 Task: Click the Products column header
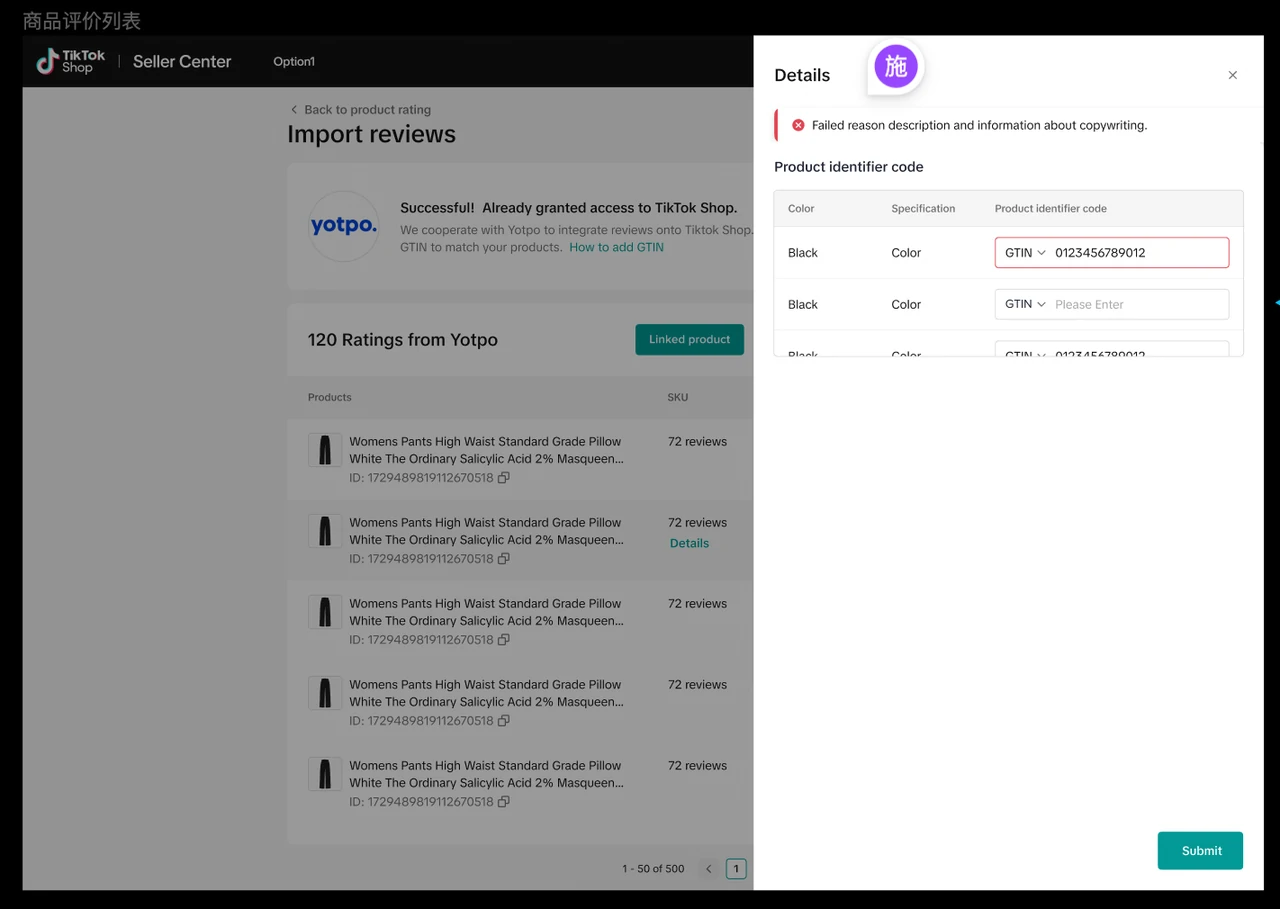point(330,397)
